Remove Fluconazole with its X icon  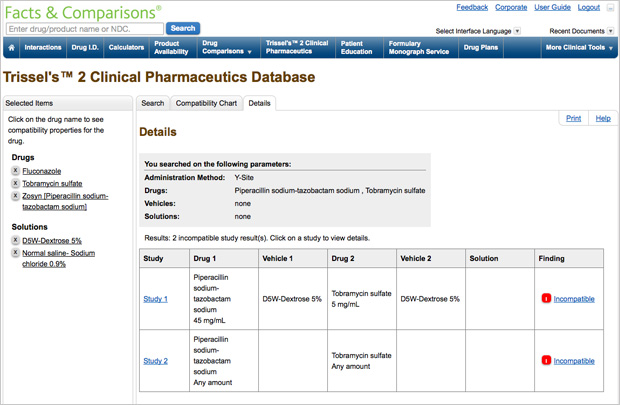coord(15,170)
